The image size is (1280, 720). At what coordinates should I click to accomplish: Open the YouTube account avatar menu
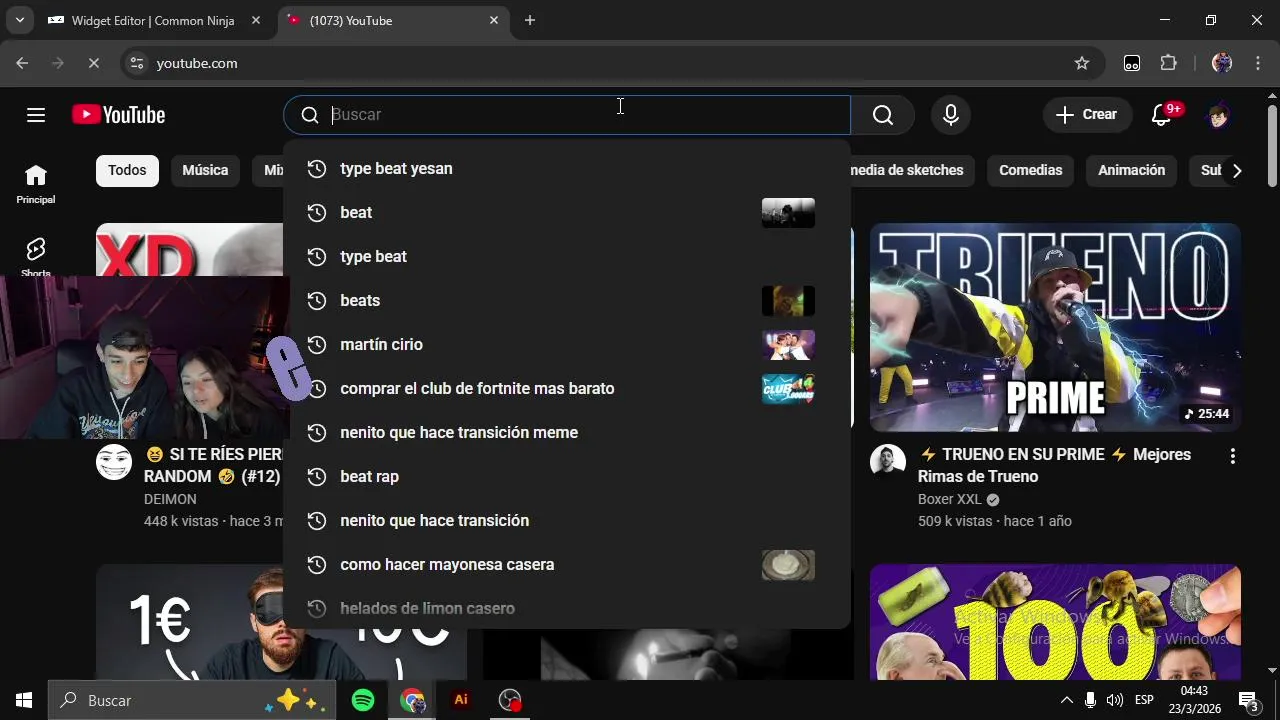click(1218, 115)
